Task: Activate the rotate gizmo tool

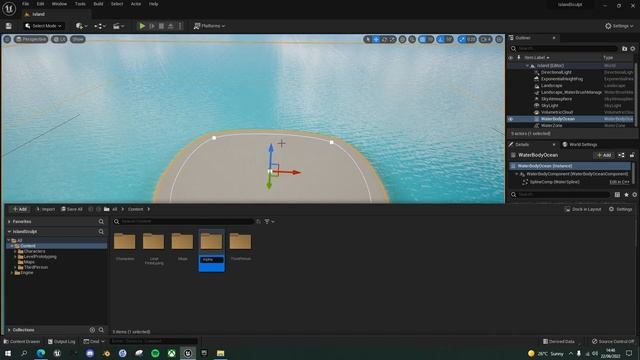Action: pyautogui.click(x=384, y=39)
